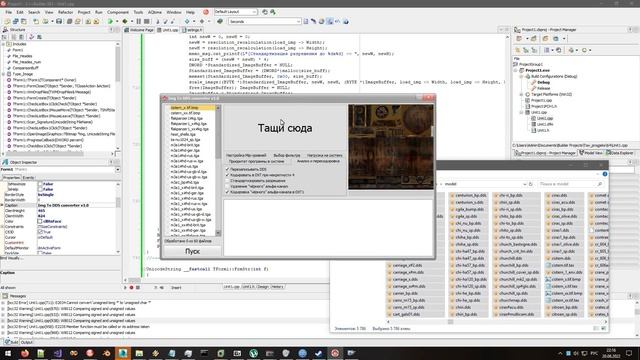Expand Target Platforms in the Project Manager
Screen dimensions: 640x360
click(x=521, y=94)
